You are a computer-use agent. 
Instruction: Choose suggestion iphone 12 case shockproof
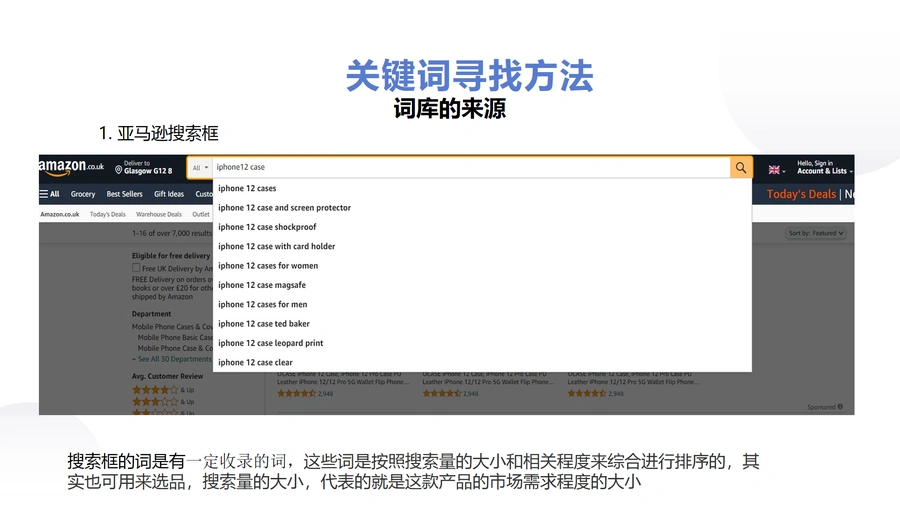[482, 227]
